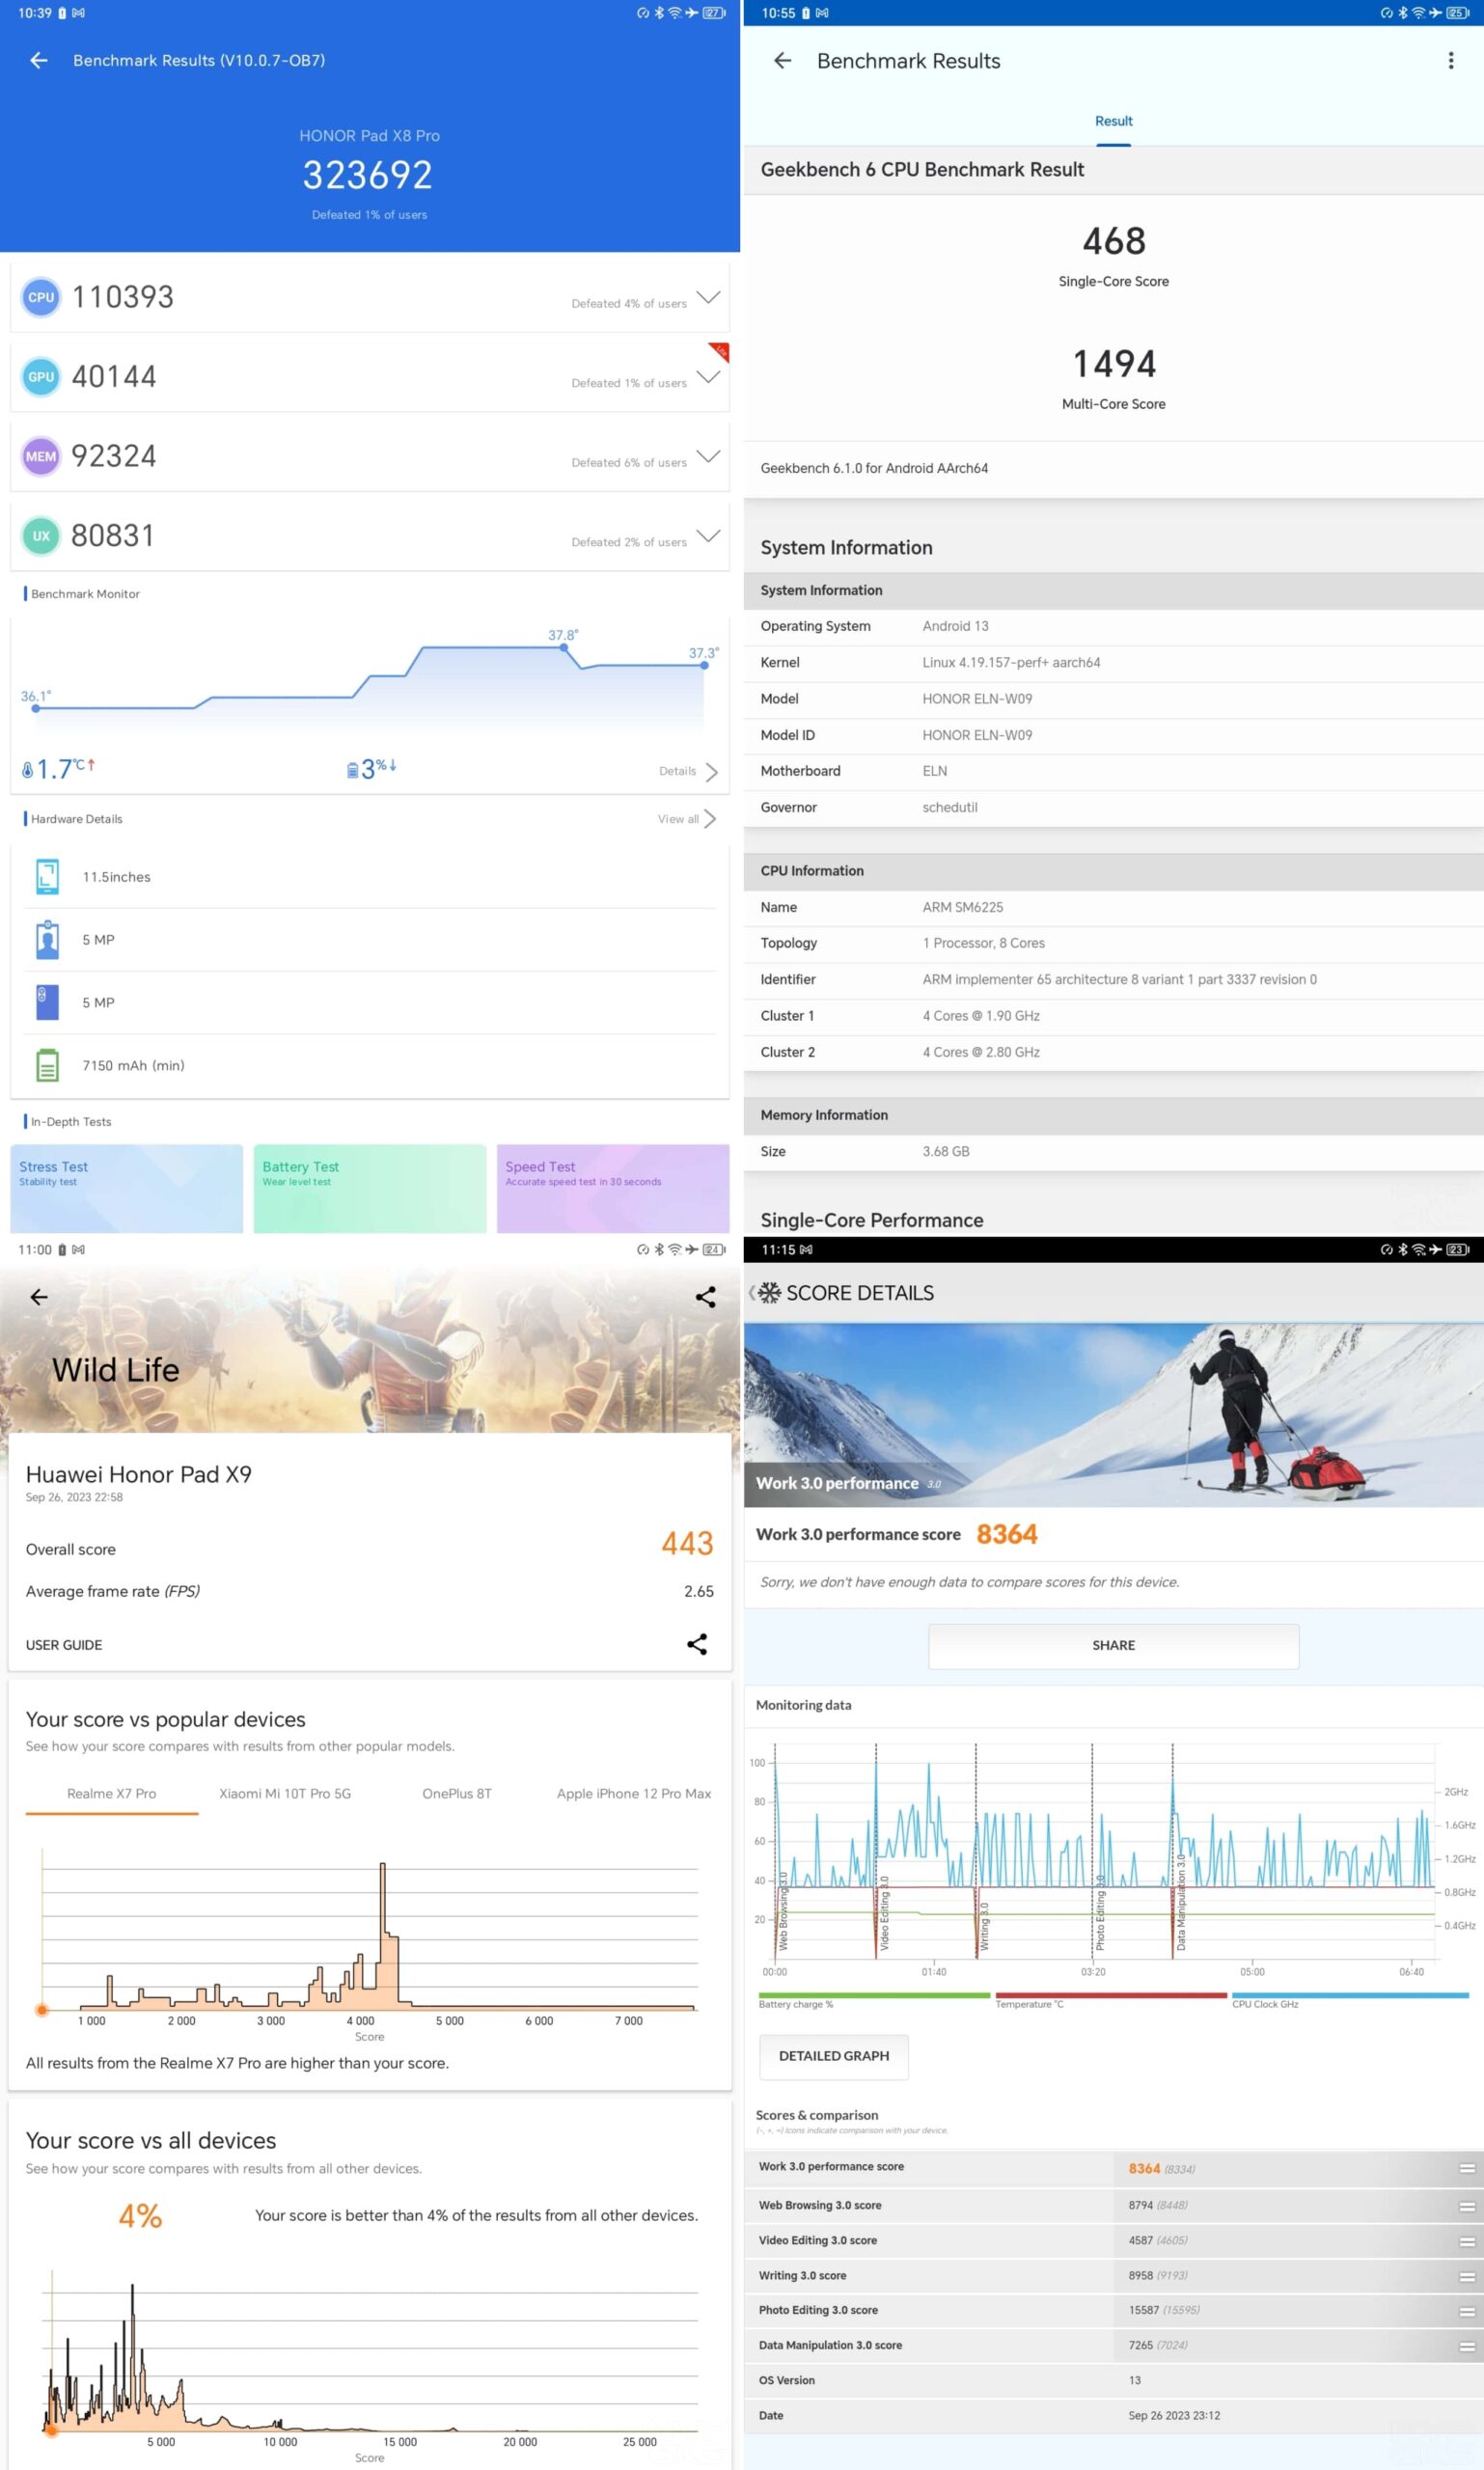Expand the GPU score 40144 row

(708, 377)
